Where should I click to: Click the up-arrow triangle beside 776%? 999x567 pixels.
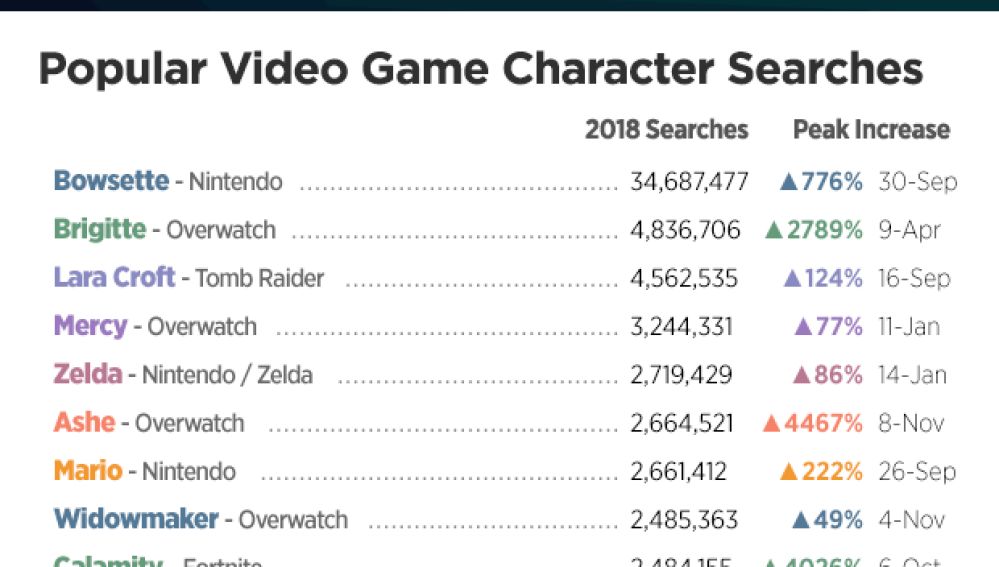pos(787,182)
